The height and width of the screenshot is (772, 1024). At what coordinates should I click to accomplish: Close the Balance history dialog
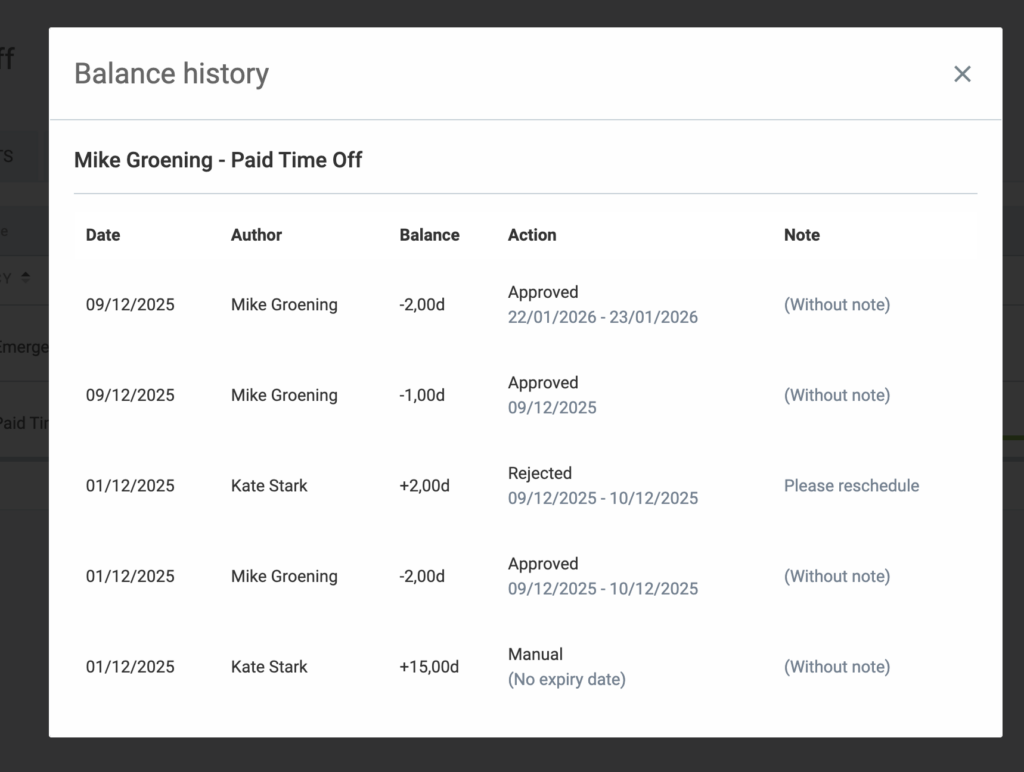pyautogui.click(x=962, y=74)
